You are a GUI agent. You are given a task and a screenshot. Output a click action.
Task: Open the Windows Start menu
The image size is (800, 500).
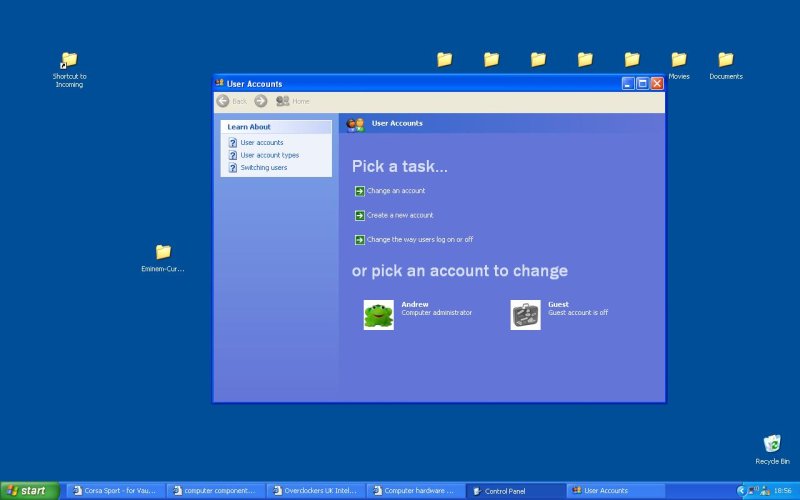click(29, 491)
